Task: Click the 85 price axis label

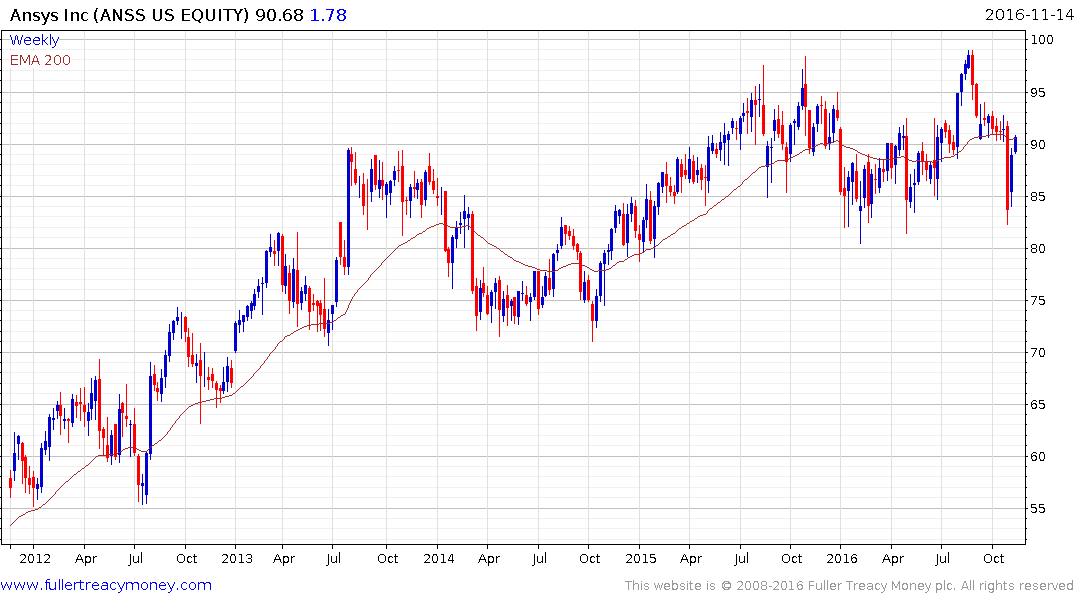Action: 1038,197
